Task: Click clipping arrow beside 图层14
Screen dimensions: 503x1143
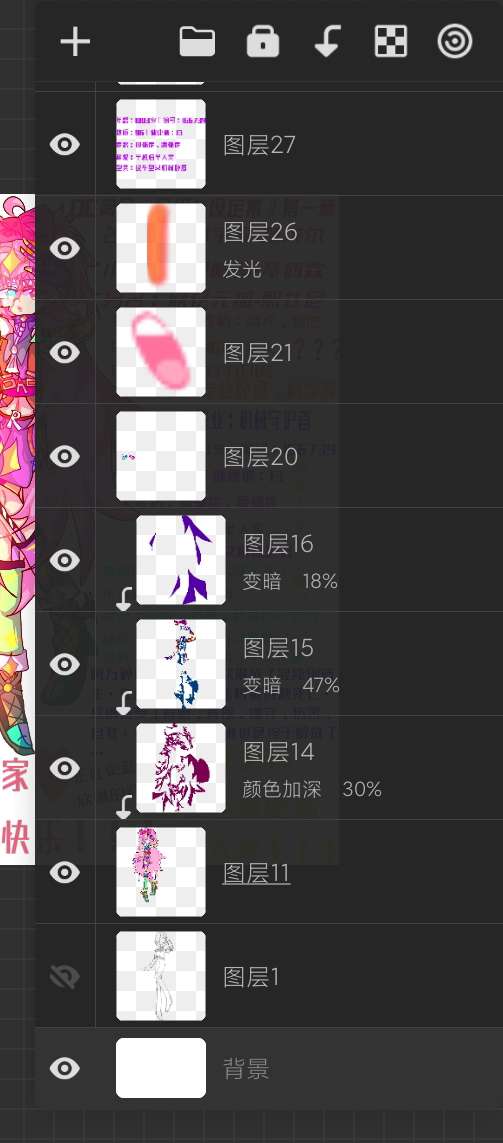Action: [124, 807]
